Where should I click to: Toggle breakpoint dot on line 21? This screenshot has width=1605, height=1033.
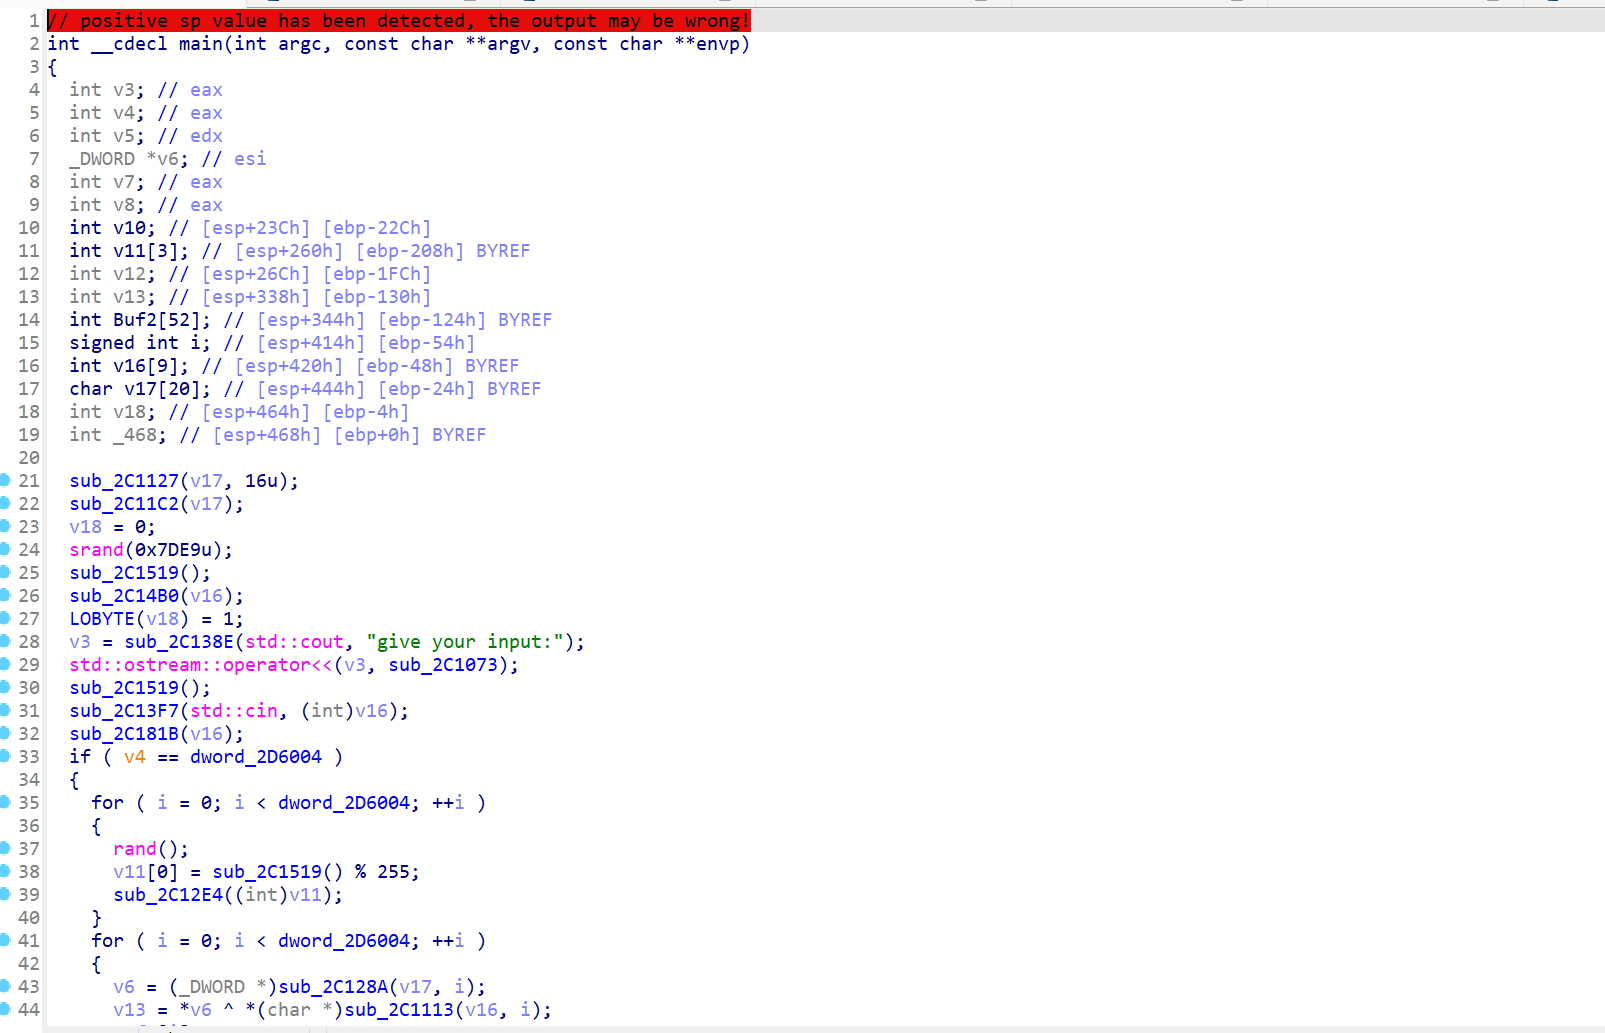tap(5, 480)
